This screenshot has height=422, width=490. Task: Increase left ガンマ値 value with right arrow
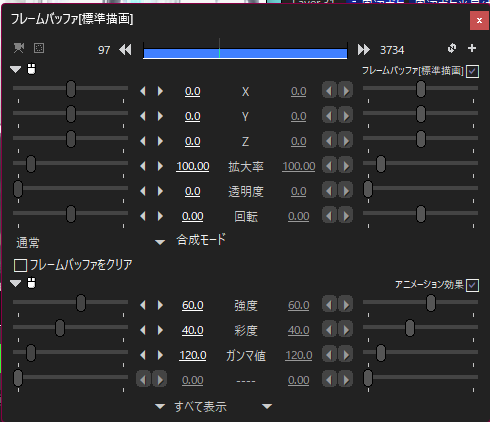[x=160, y=355]
